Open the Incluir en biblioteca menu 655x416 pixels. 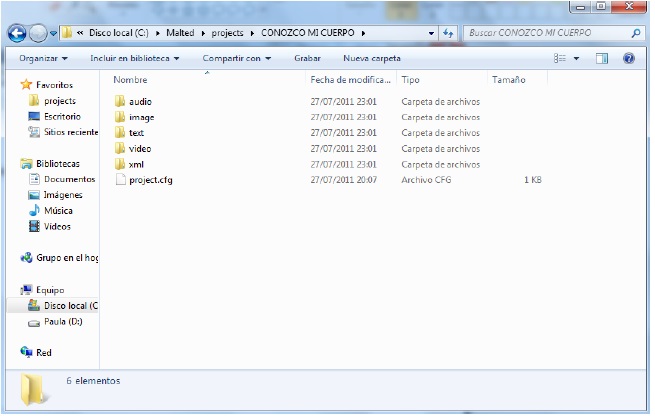pos(135,58)
